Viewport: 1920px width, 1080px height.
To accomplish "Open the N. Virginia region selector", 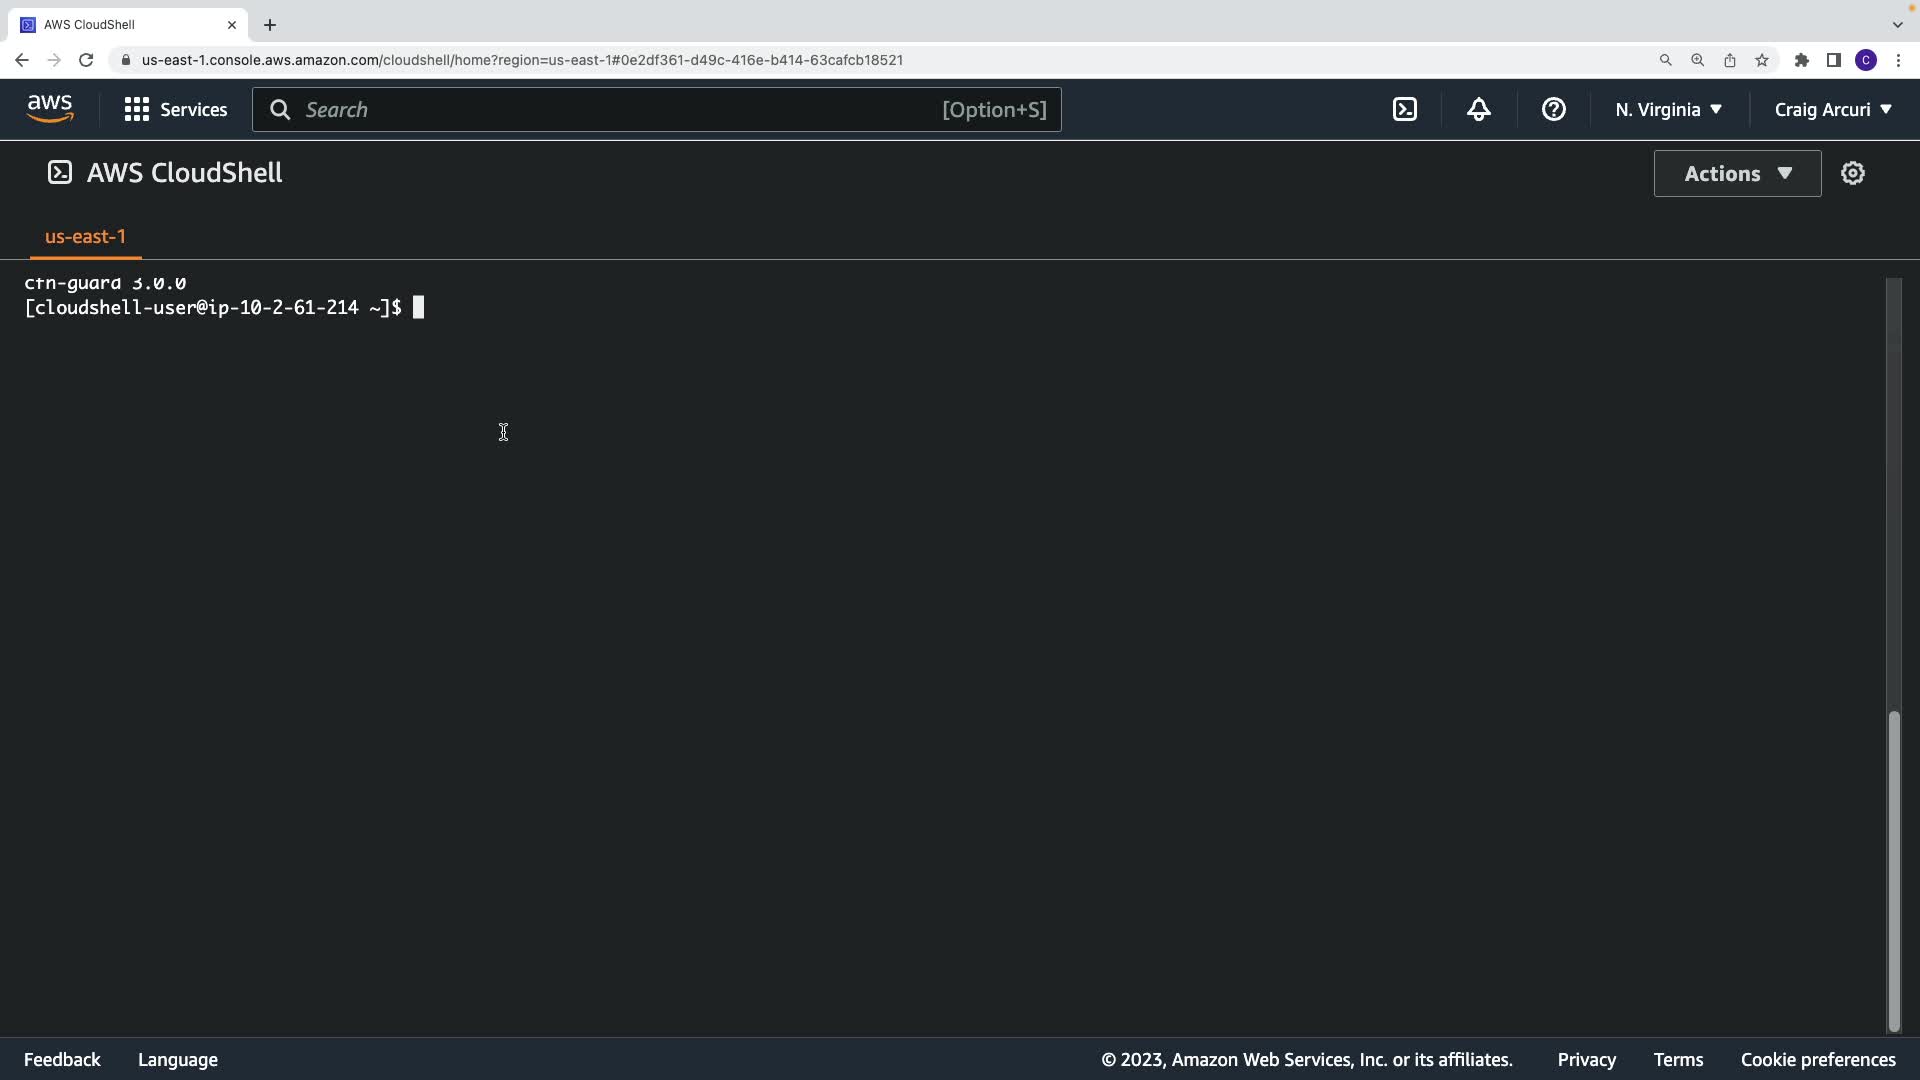I will [1668, 110].
